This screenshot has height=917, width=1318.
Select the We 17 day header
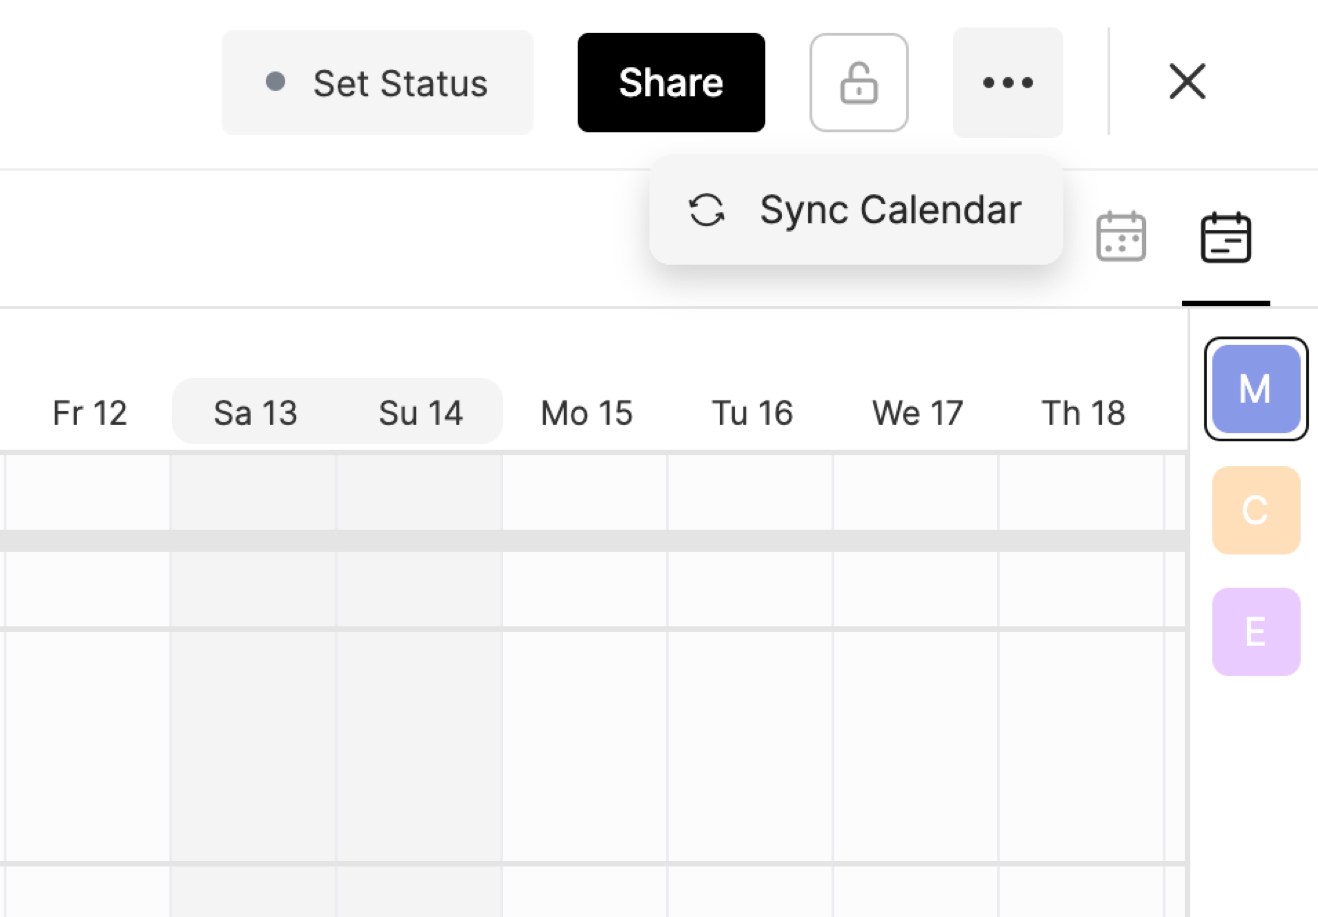pyautogui.click(x=917, y=413)
